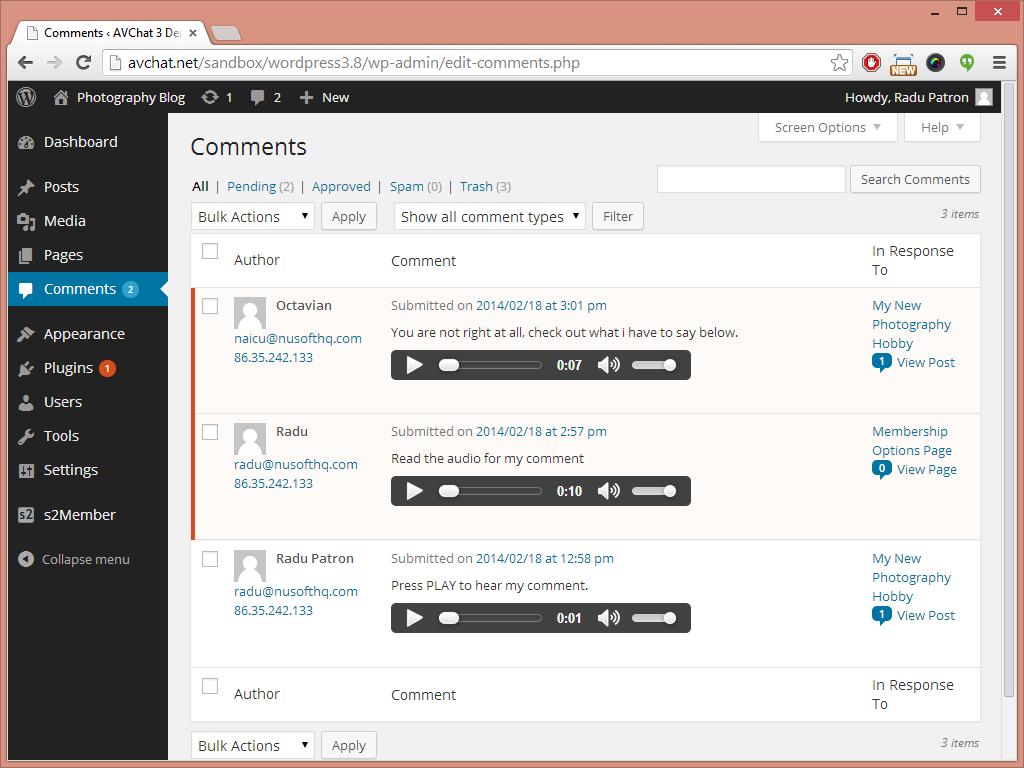
Task: Check the checkbox for Radu Patron's comment
Action: pos(210,559)
